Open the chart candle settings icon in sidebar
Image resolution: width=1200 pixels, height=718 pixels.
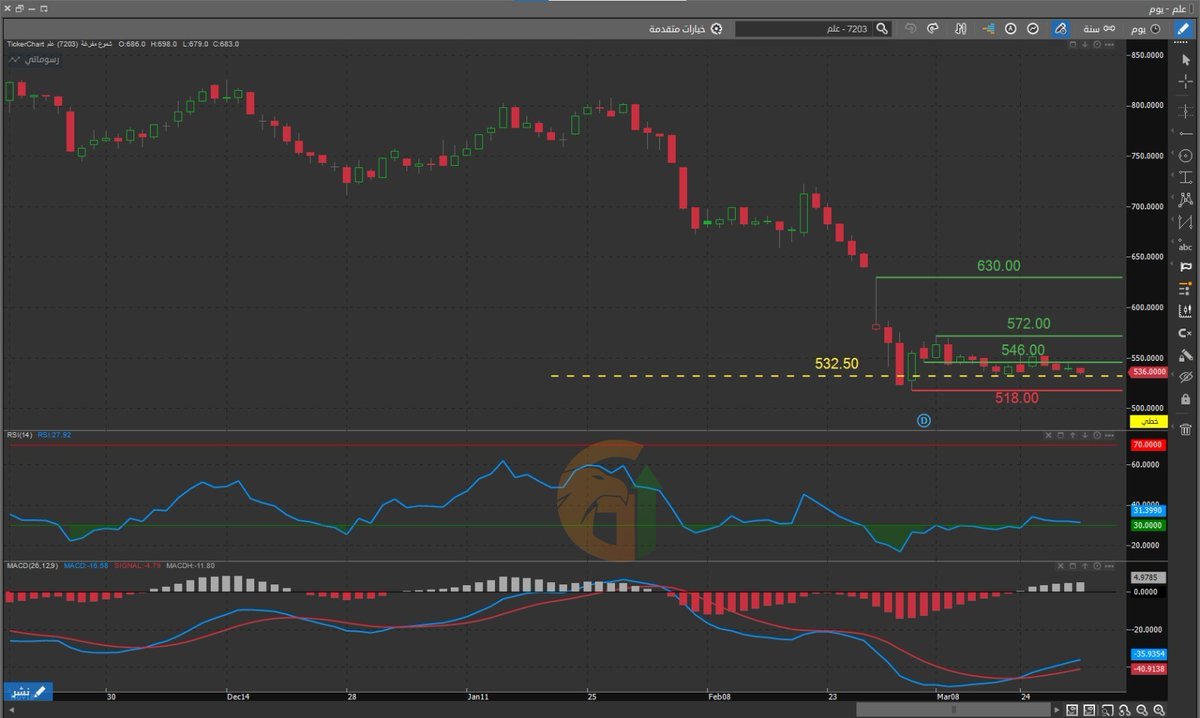tap(1185, 311)
